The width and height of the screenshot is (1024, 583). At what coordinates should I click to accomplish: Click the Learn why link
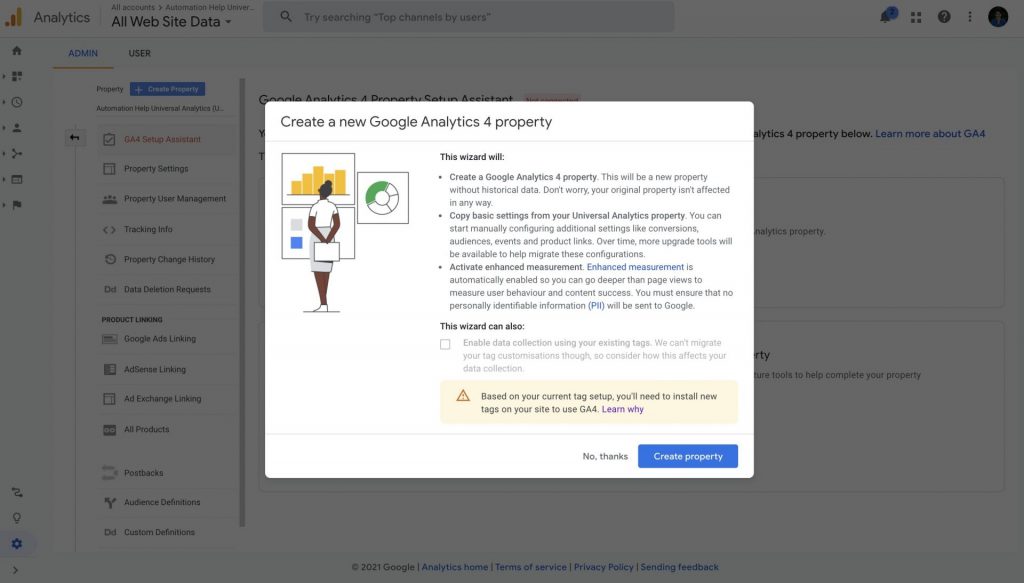click(x=622, y=409)
